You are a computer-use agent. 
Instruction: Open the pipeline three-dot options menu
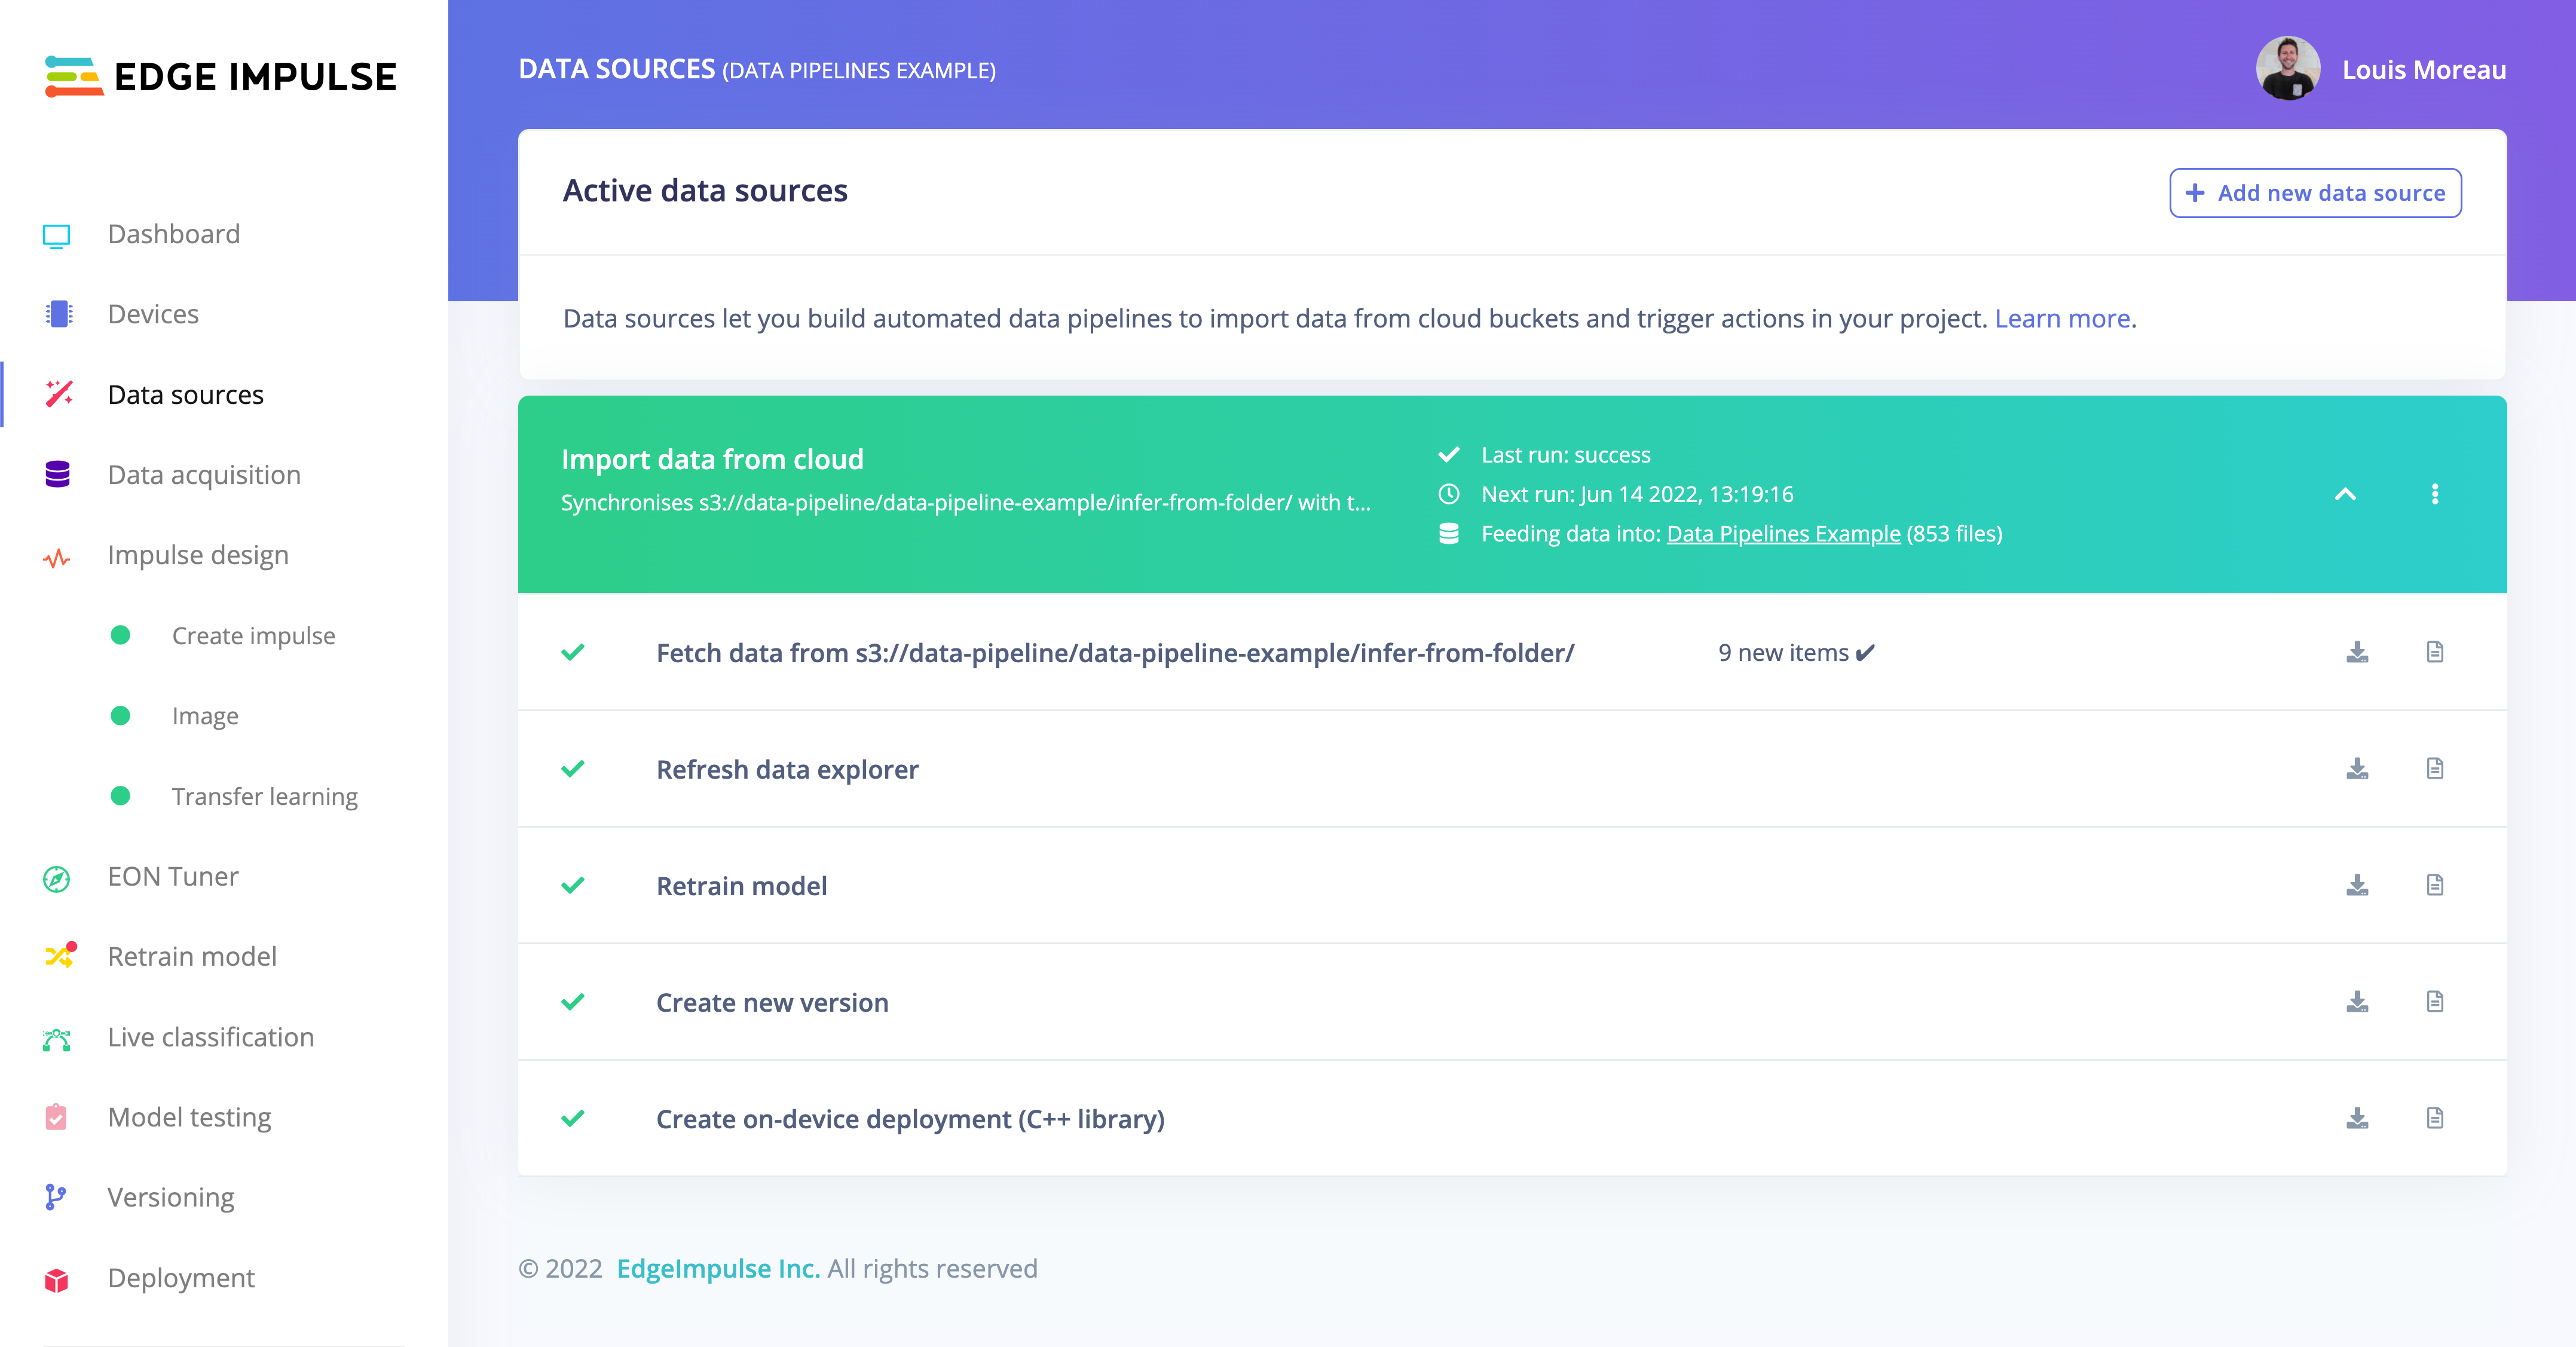click(2435, 494)
